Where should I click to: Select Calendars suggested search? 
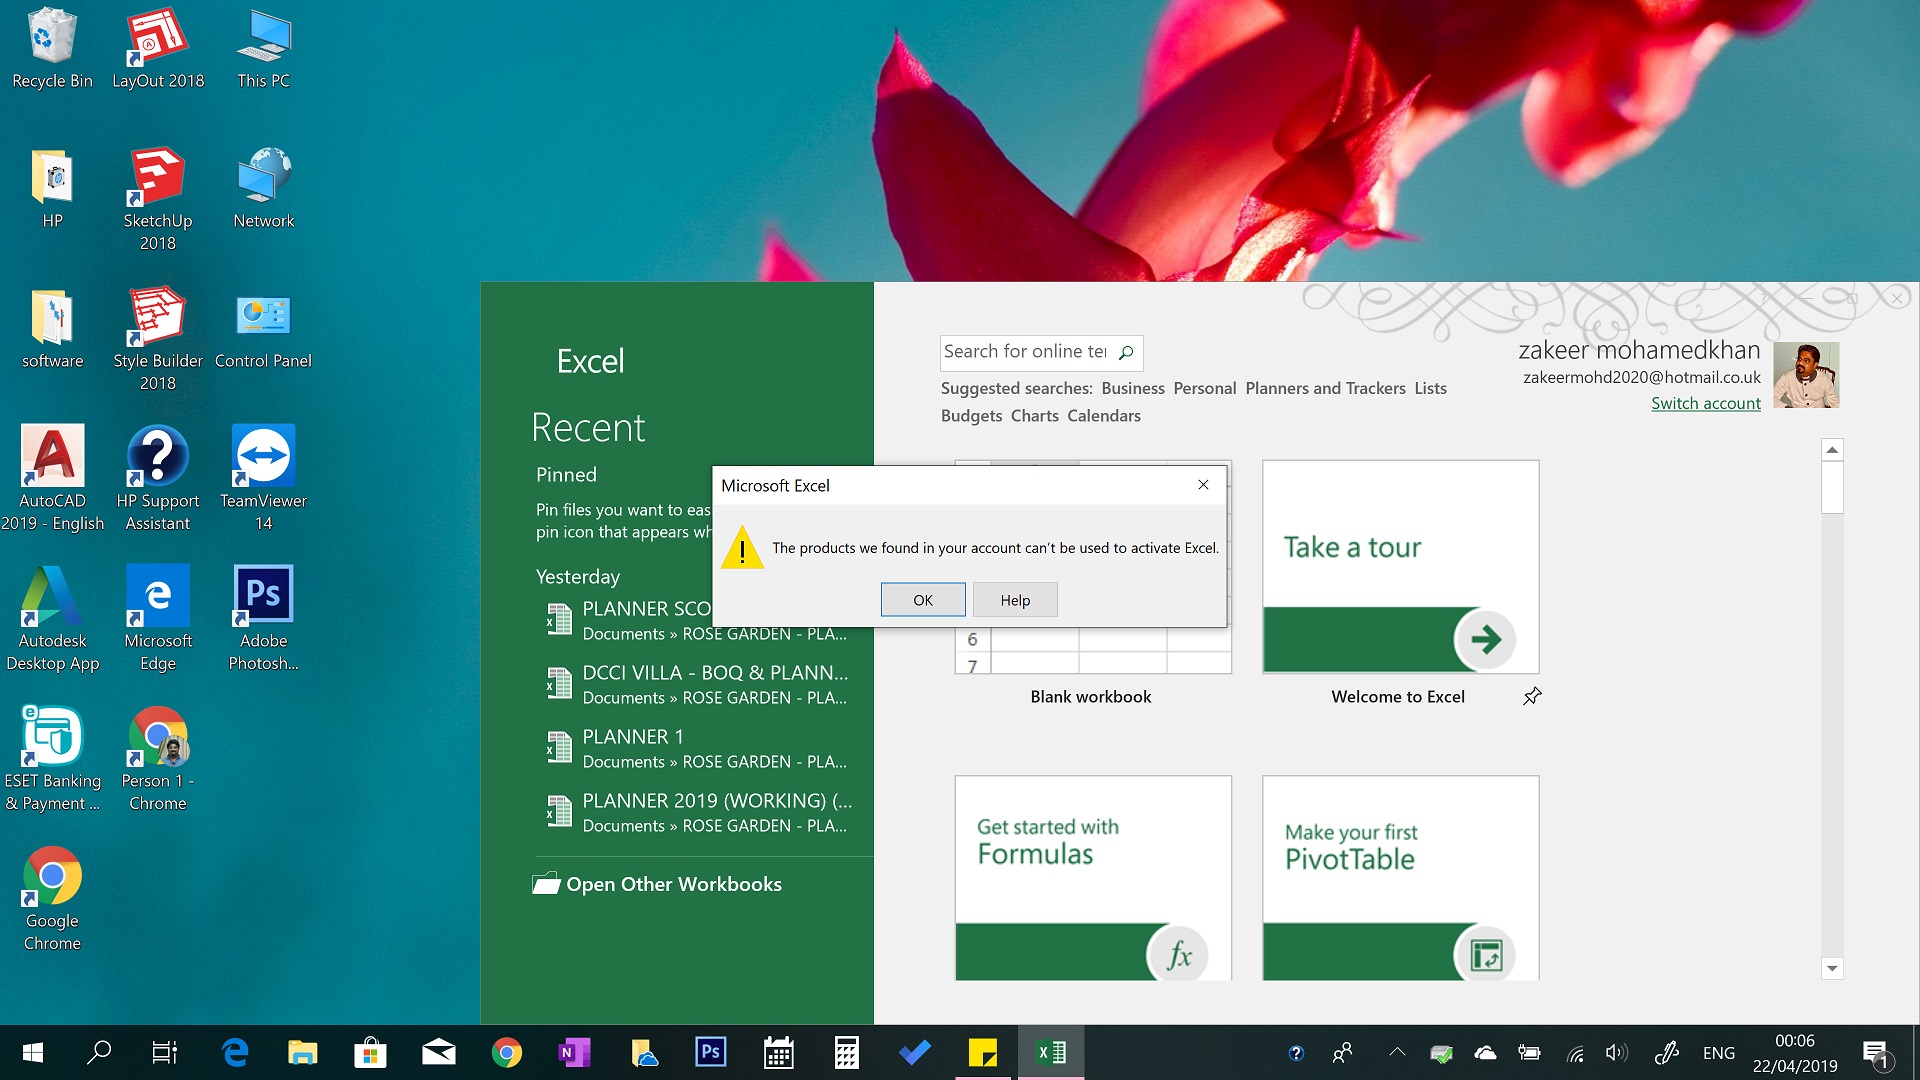pyautogui.click(x=1103, y=416)
